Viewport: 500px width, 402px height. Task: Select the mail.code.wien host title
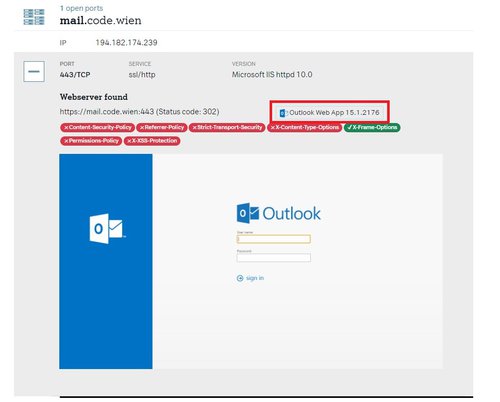coord(100,20)
